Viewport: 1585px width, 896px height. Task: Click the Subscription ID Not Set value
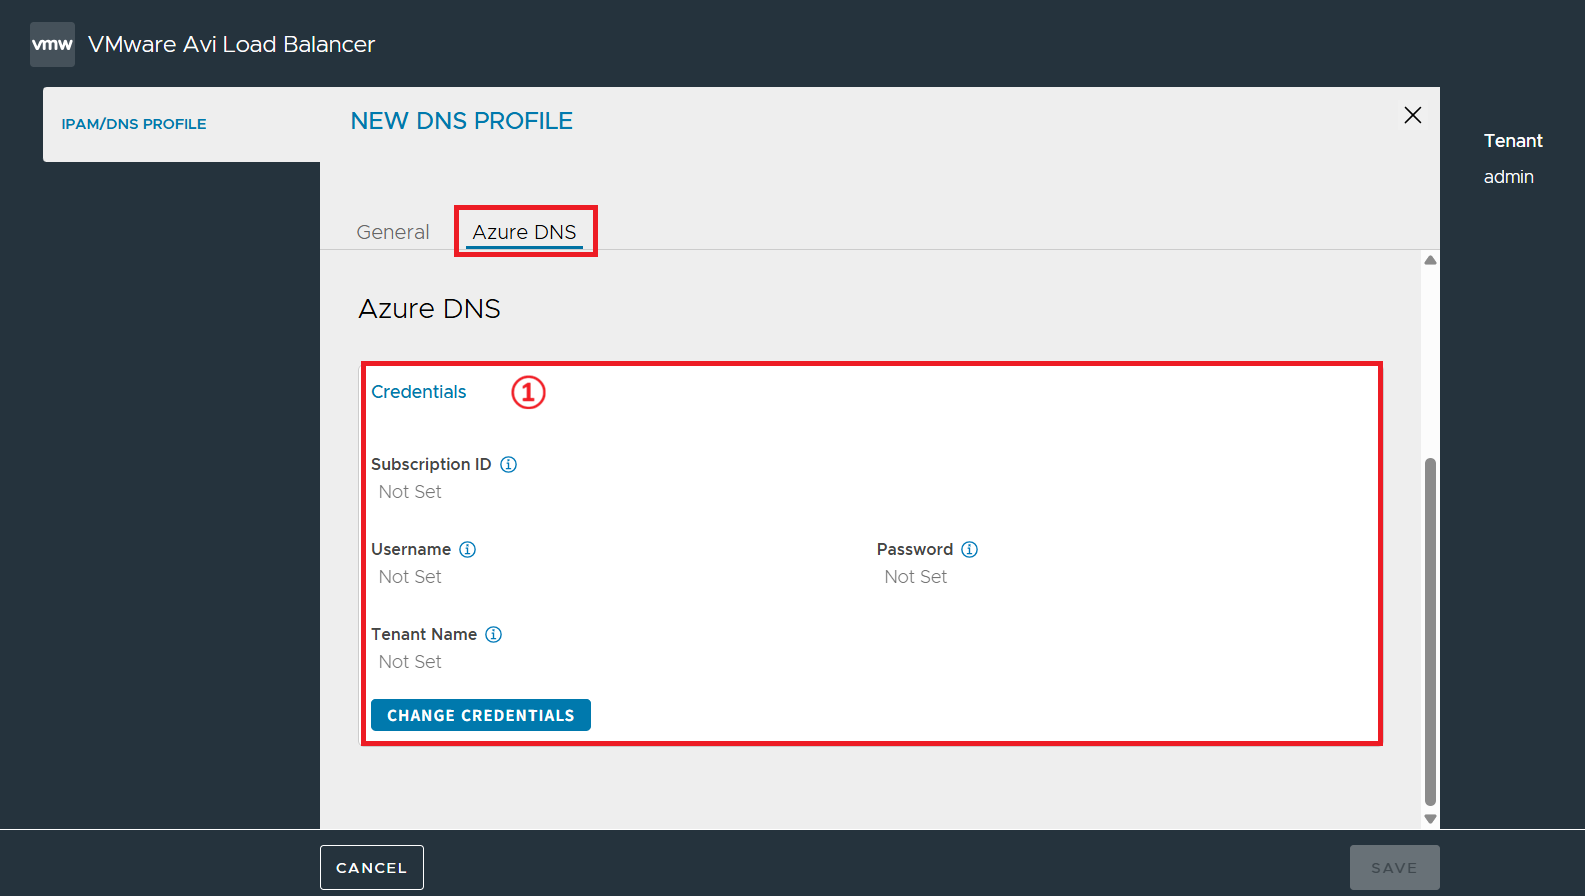point(410,492)
